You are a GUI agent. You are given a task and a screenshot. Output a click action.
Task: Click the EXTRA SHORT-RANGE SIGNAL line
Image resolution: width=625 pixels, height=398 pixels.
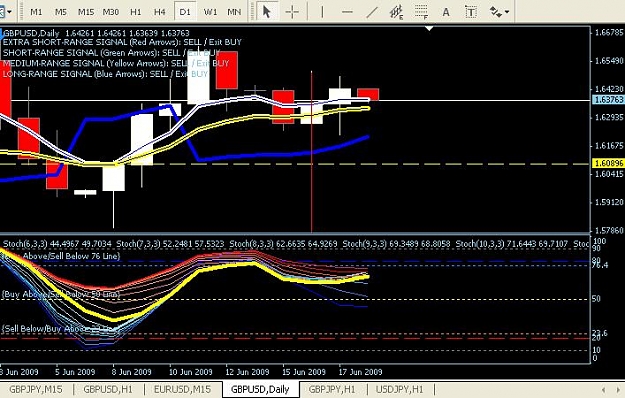pyautogui.click(x=122, y=42)
